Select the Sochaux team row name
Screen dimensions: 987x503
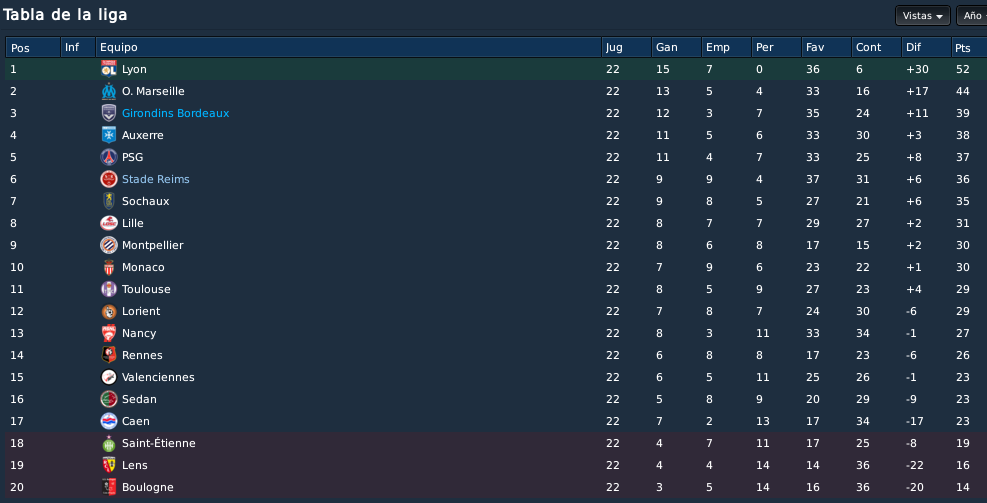pyautogui.click(x=145, y=201)
